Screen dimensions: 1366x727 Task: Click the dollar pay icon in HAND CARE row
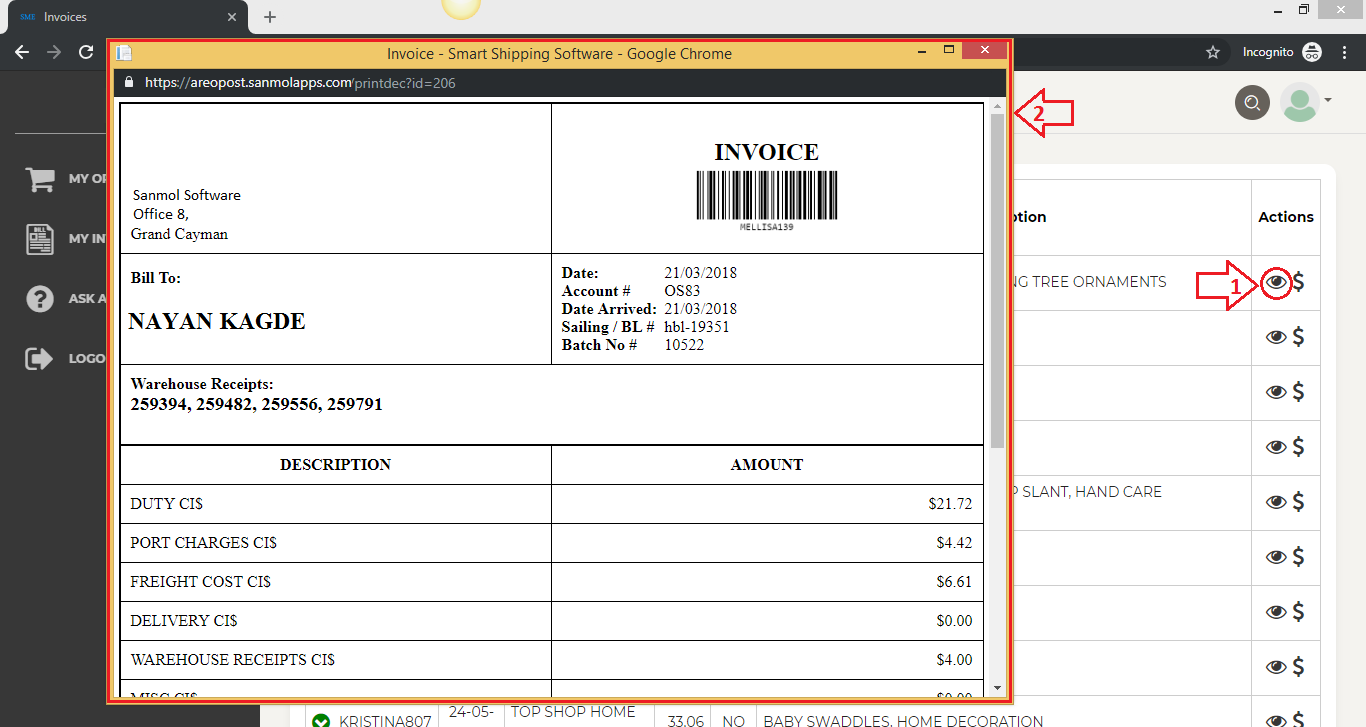click(1298, 501)
